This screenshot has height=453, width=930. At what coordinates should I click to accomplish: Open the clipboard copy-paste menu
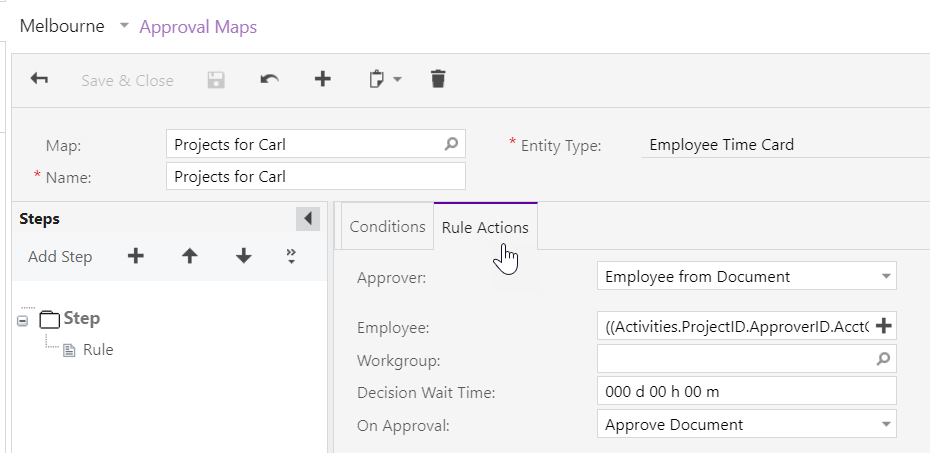pyautogui.click(x=384, y=80)
